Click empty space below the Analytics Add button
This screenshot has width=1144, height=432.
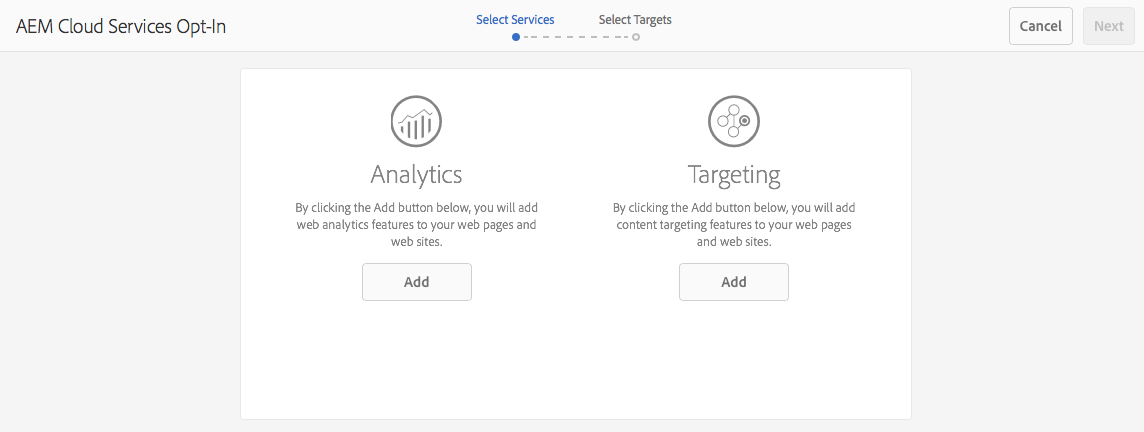[x=416, y=360]
